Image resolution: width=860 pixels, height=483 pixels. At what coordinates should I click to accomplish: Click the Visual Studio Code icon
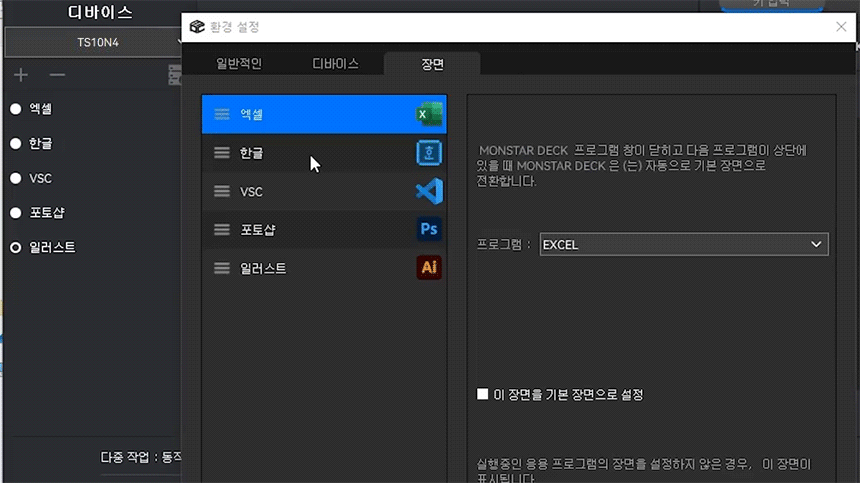[429, 191]
